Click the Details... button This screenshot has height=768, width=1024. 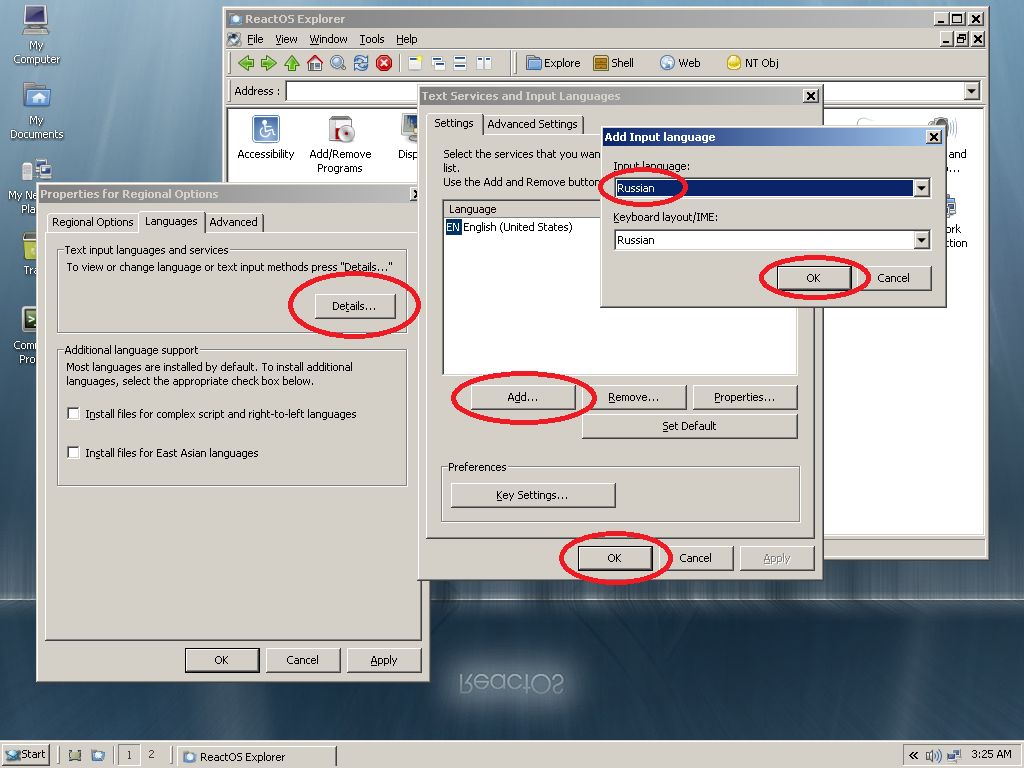pos(355,306)
